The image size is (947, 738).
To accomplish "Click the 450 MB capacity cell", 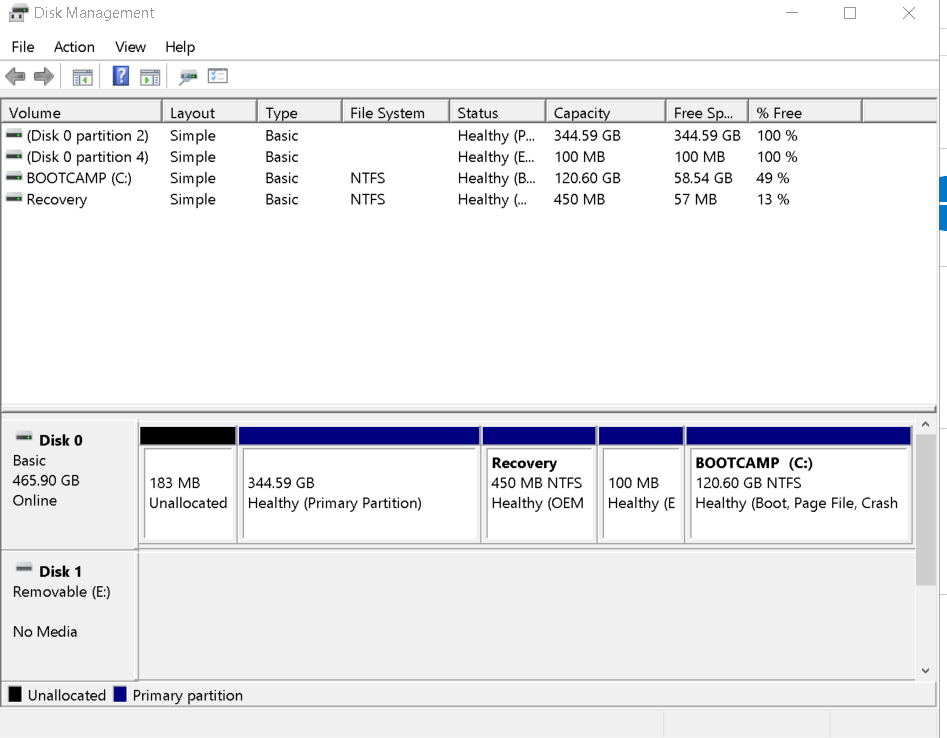I will (579, 199).
